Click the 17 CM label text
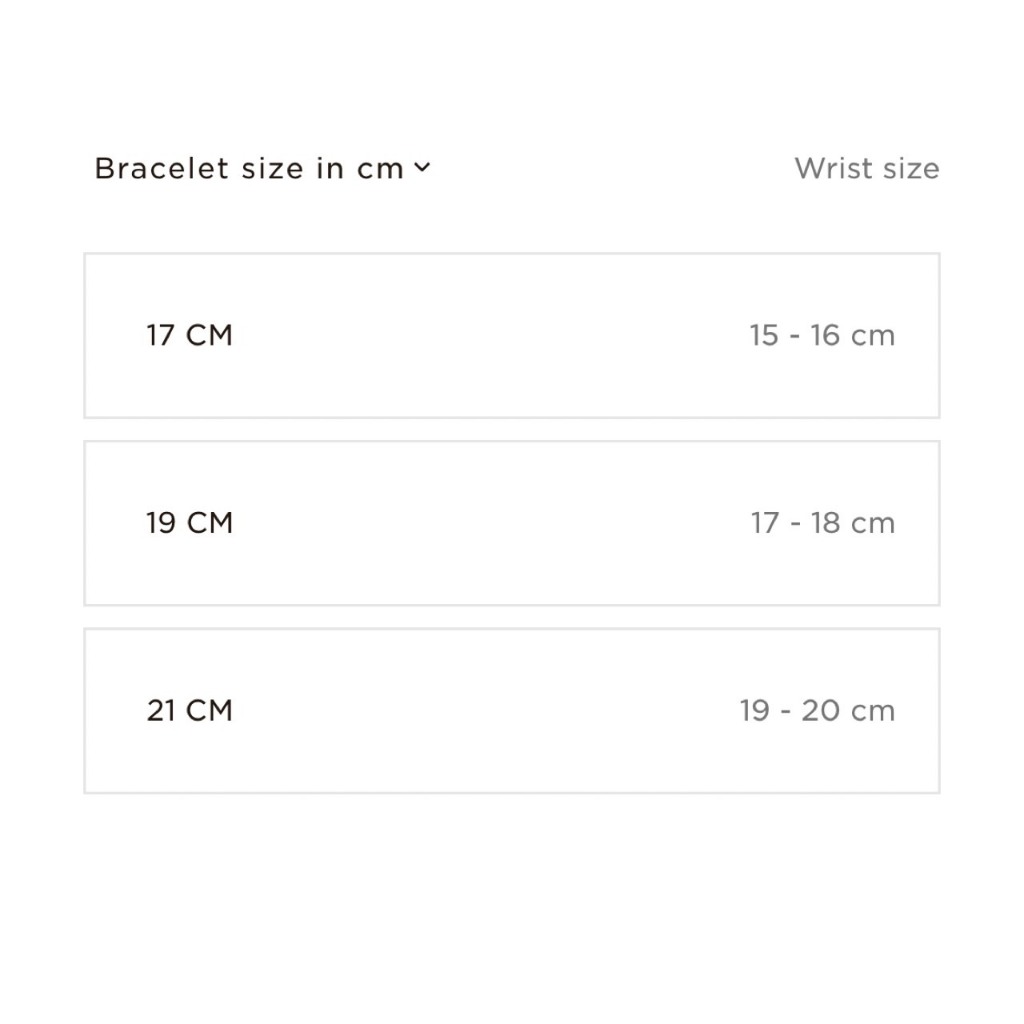The width and height of the screenshot is (1024, 1024). click(189, 335)
